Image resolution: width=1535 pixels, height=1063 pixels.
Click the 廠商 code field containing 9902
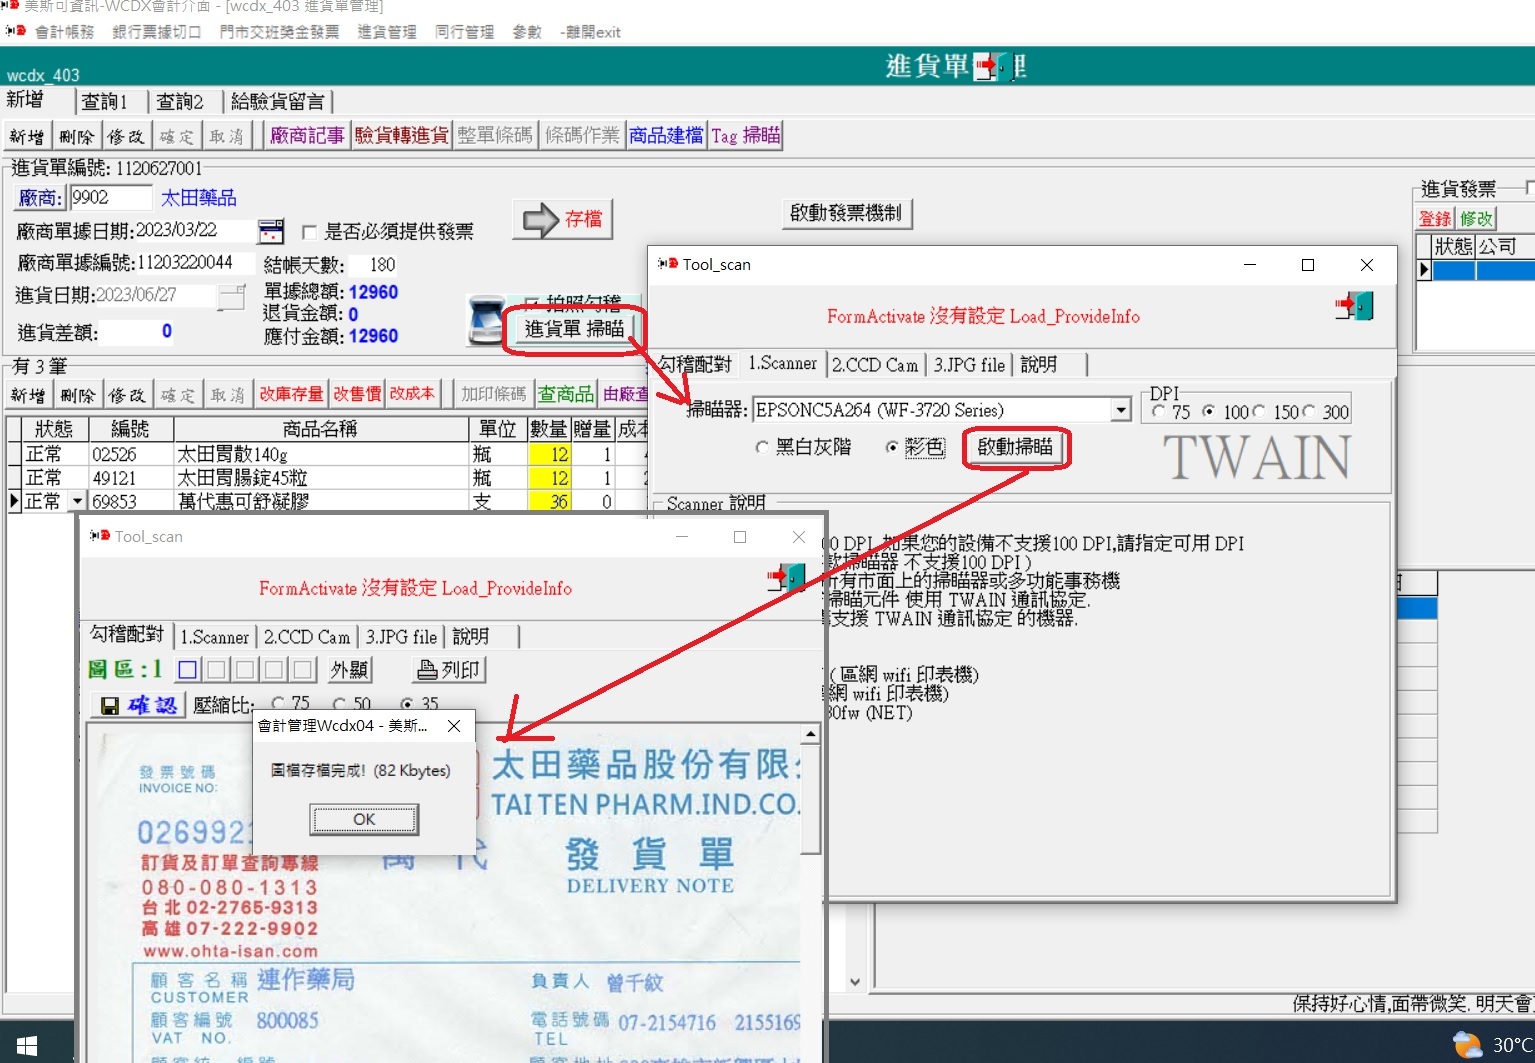tap(110, 198)
